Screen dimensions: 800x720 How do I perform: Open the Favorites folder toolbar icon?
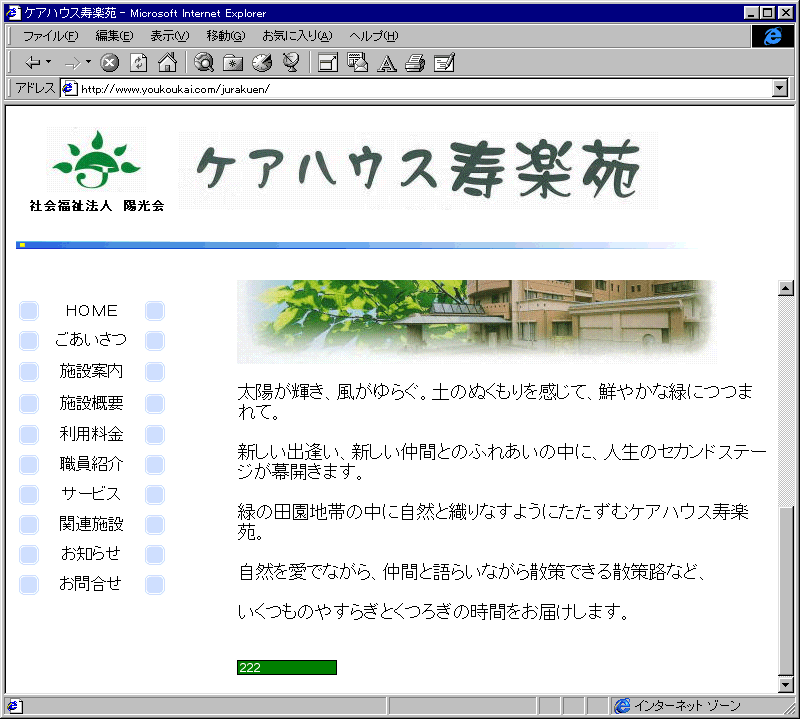[x=233, y=63]
